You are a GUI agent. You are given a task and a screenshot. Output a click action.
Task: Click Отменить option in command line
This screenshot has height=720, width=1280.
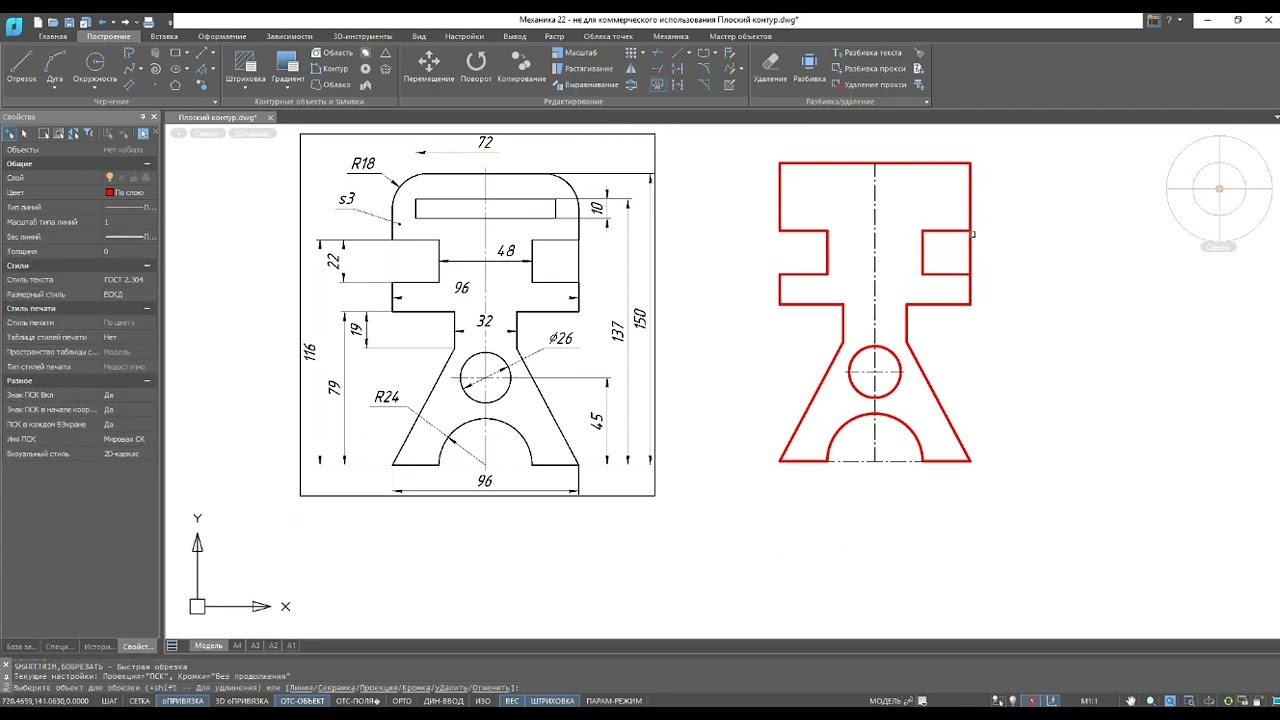[492, 688]
